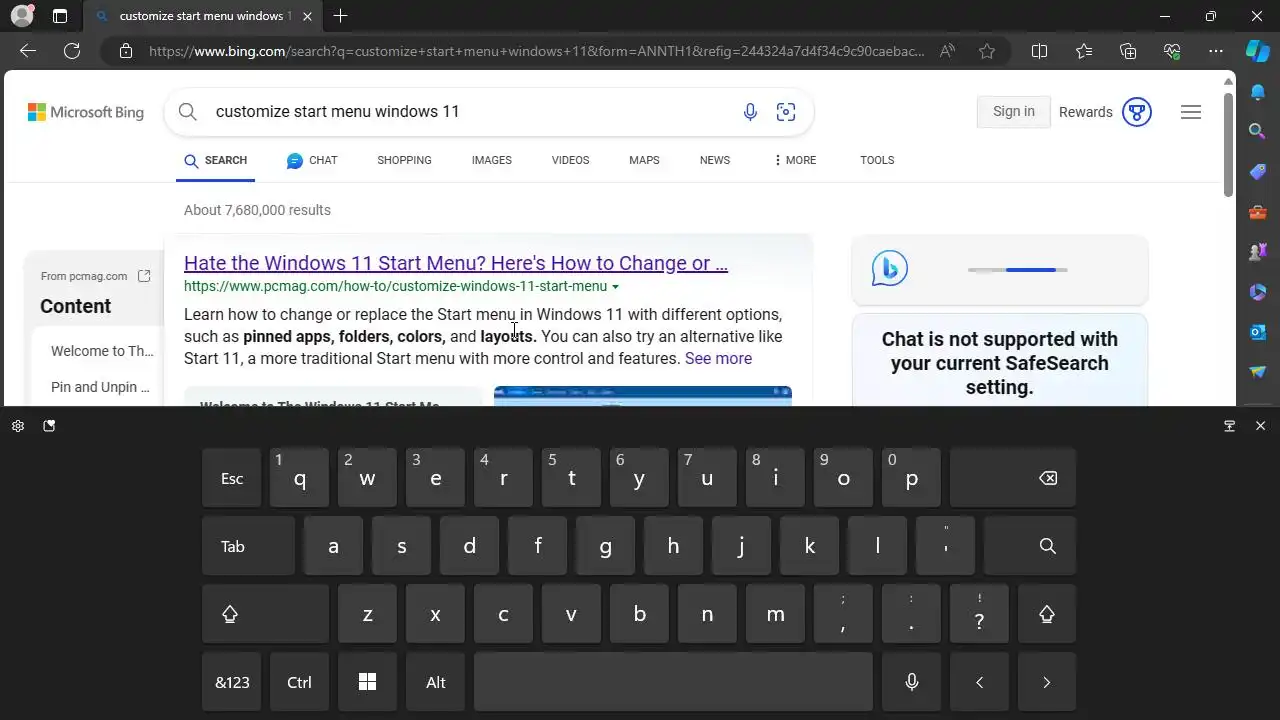
Task: Open keyboard clipboard and emoji panel
Action: (x=49, y=426)
